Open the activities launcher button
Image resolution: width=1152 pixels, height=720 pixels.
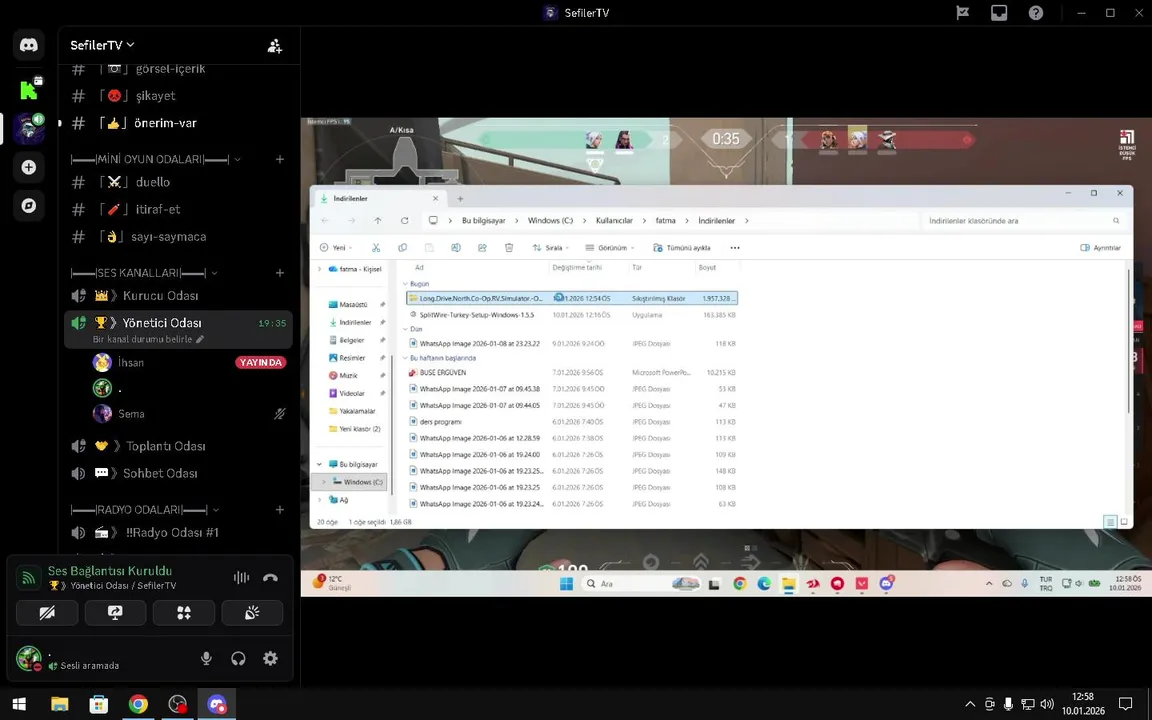[184, 613]
